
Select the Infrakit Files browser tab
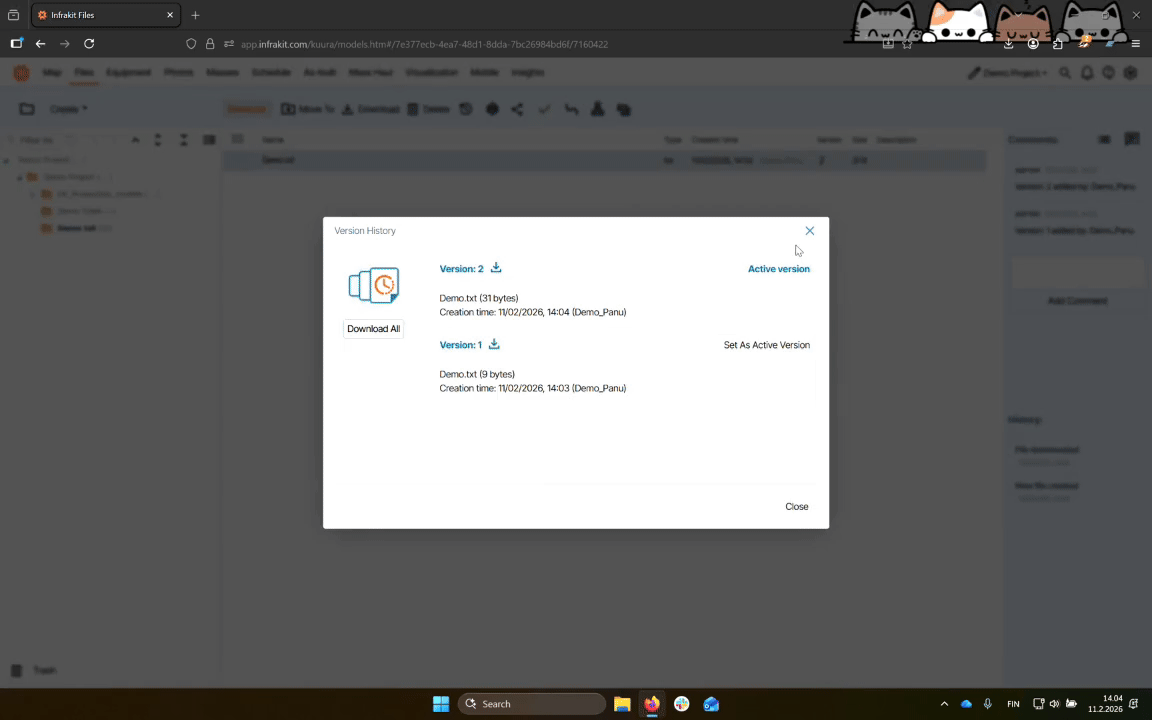[x=106, y=15]
